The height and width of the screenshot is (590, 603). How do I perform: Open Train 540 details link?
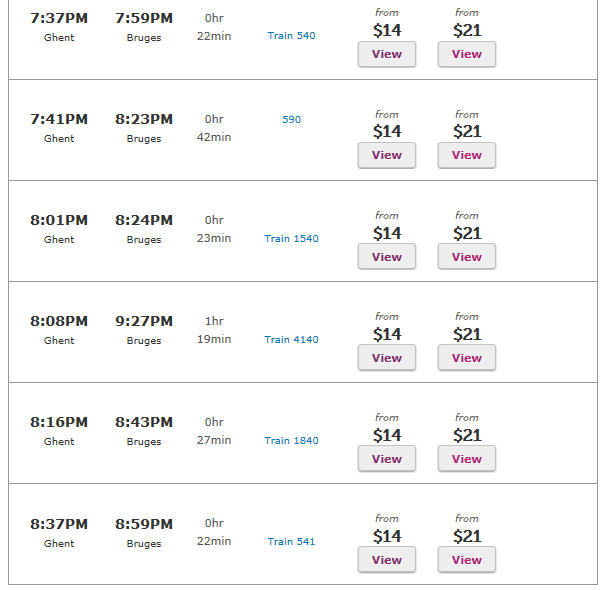[x=291, y=36]
